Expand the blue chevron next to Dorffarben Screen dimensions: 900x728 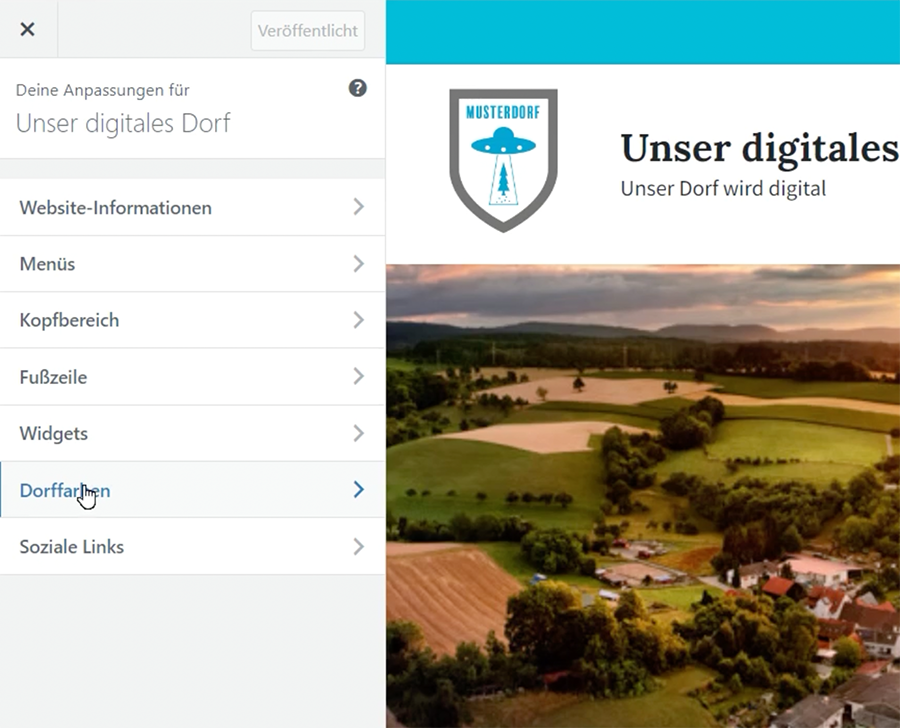pos(358,490)
